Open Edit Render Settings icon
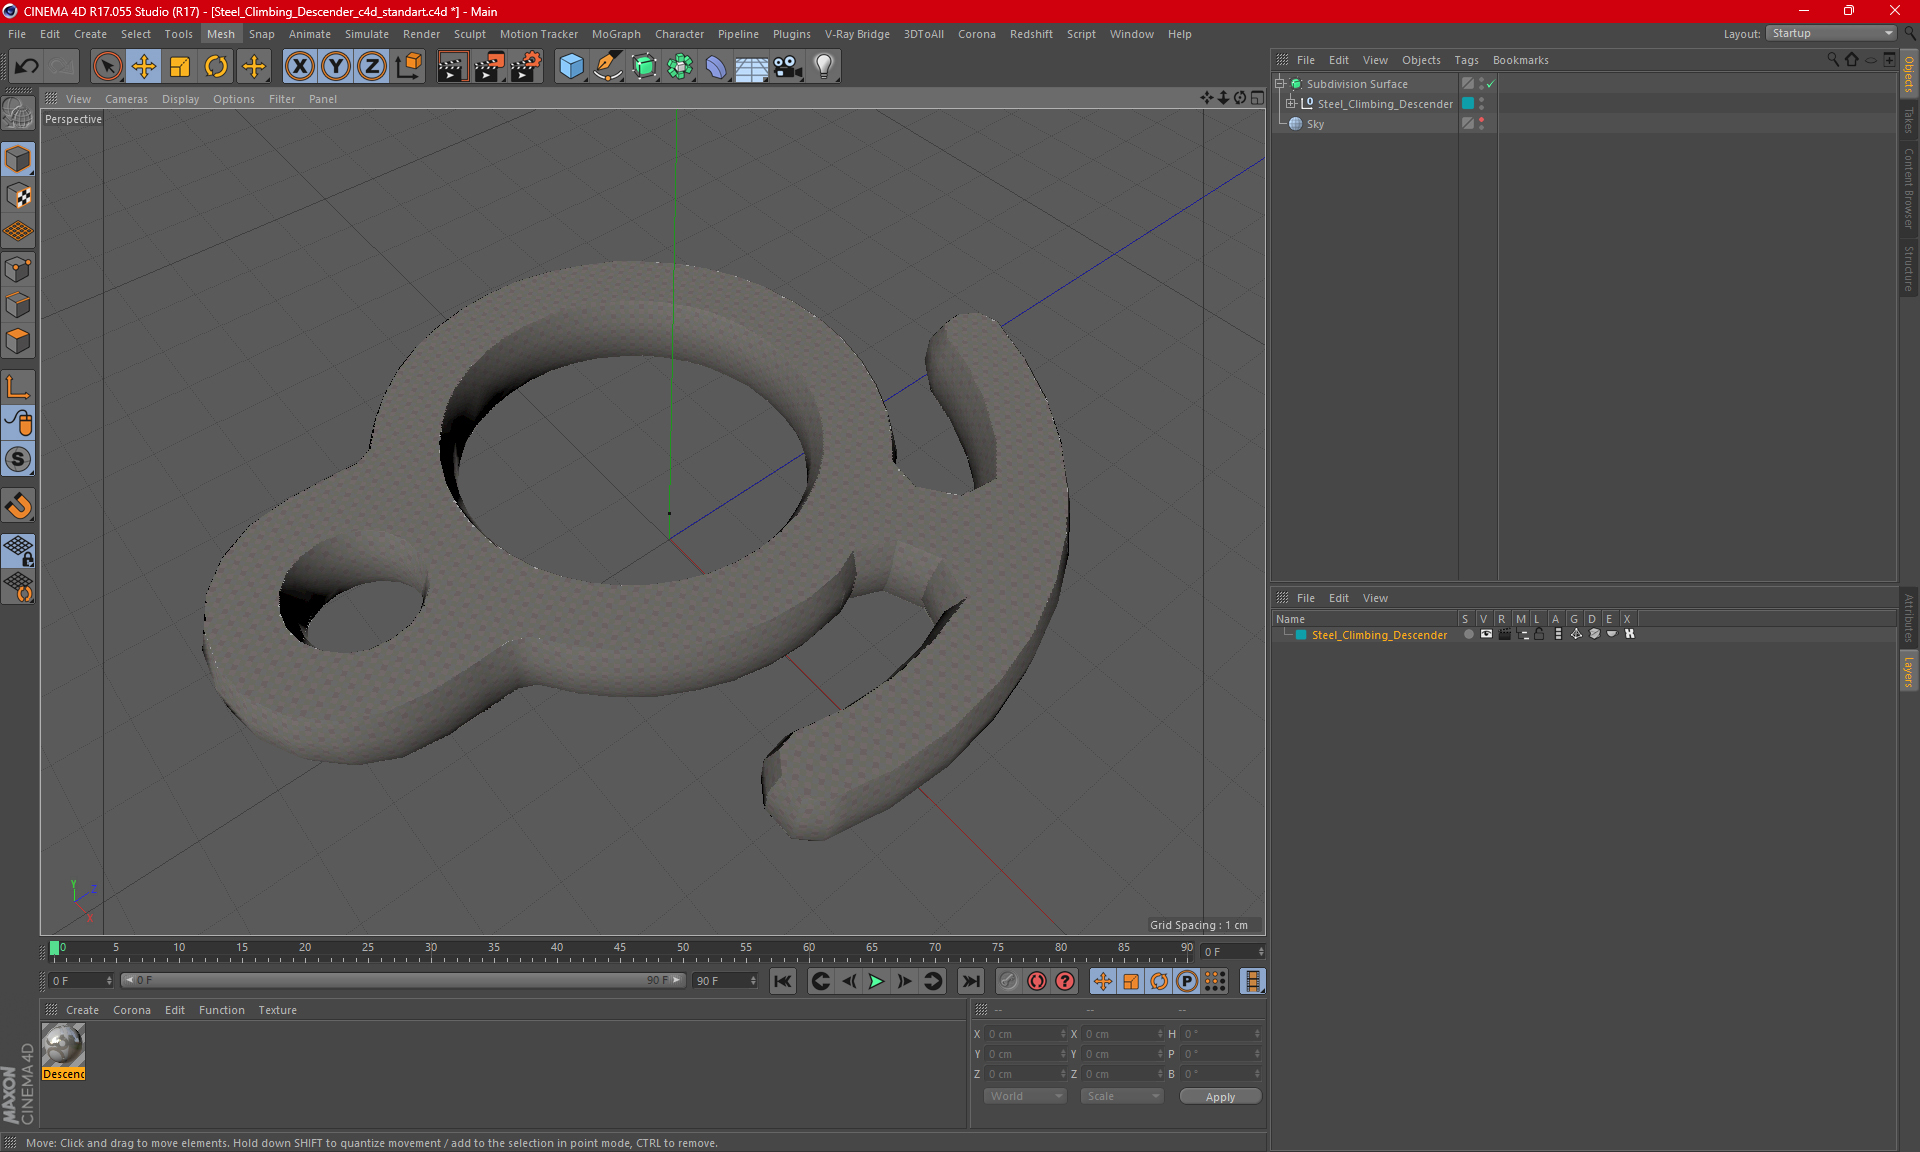The height and width of the screenshot is (1152, 1920). pos(525,67)
